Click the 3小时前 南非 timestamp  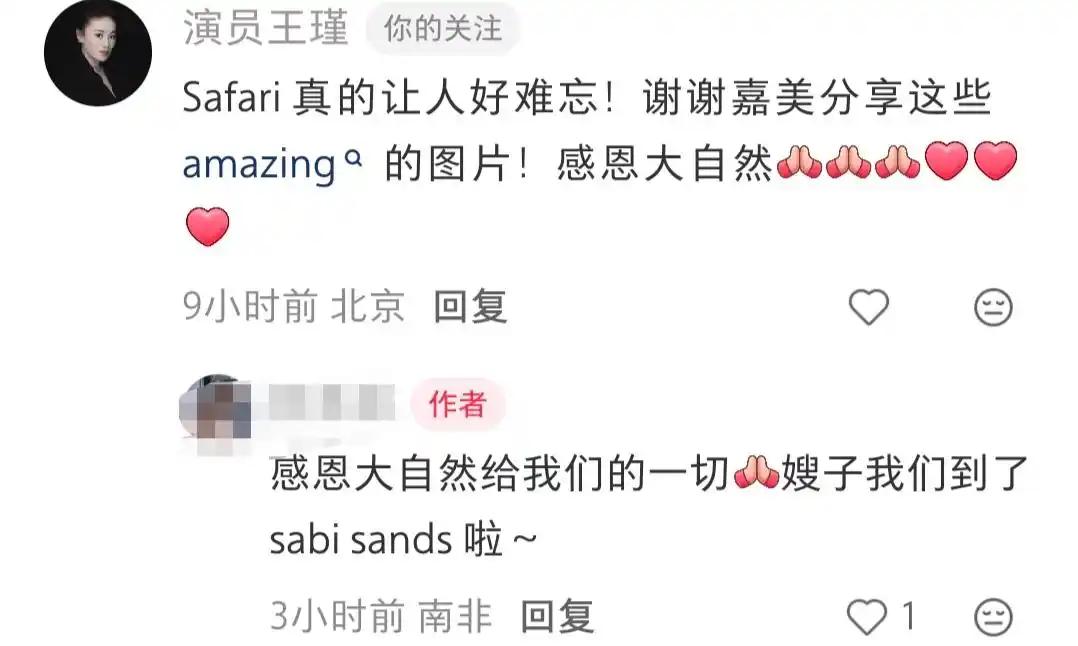381,616
